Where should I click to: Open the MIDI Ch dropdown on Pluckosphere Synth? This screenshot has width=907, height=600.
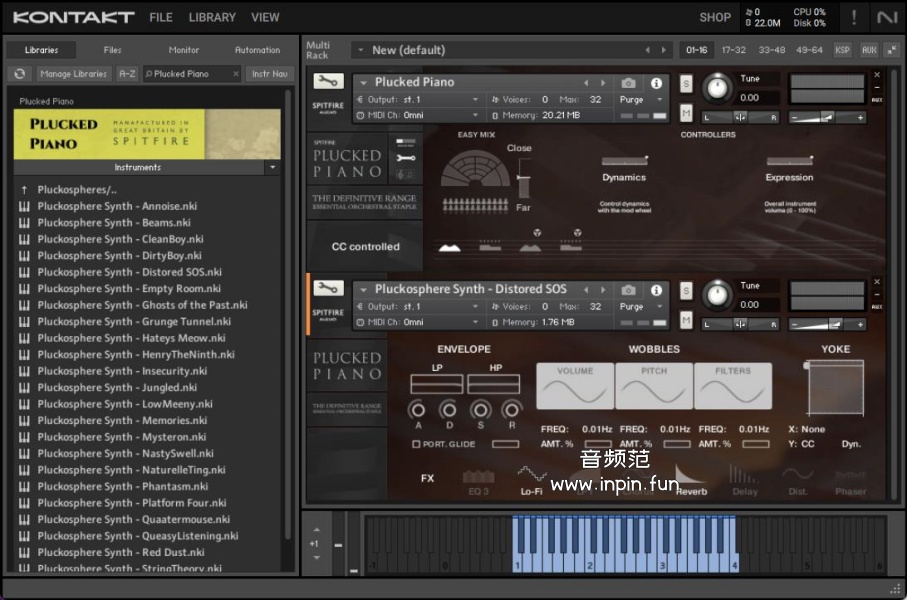point(418,322)
